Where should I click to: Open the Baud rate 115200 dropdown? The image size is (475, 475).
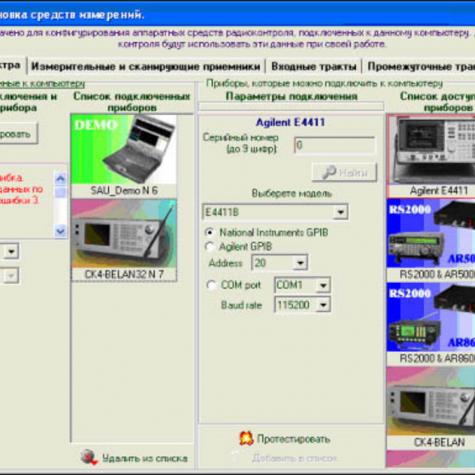pyautogui.click(x=323, y=305)
